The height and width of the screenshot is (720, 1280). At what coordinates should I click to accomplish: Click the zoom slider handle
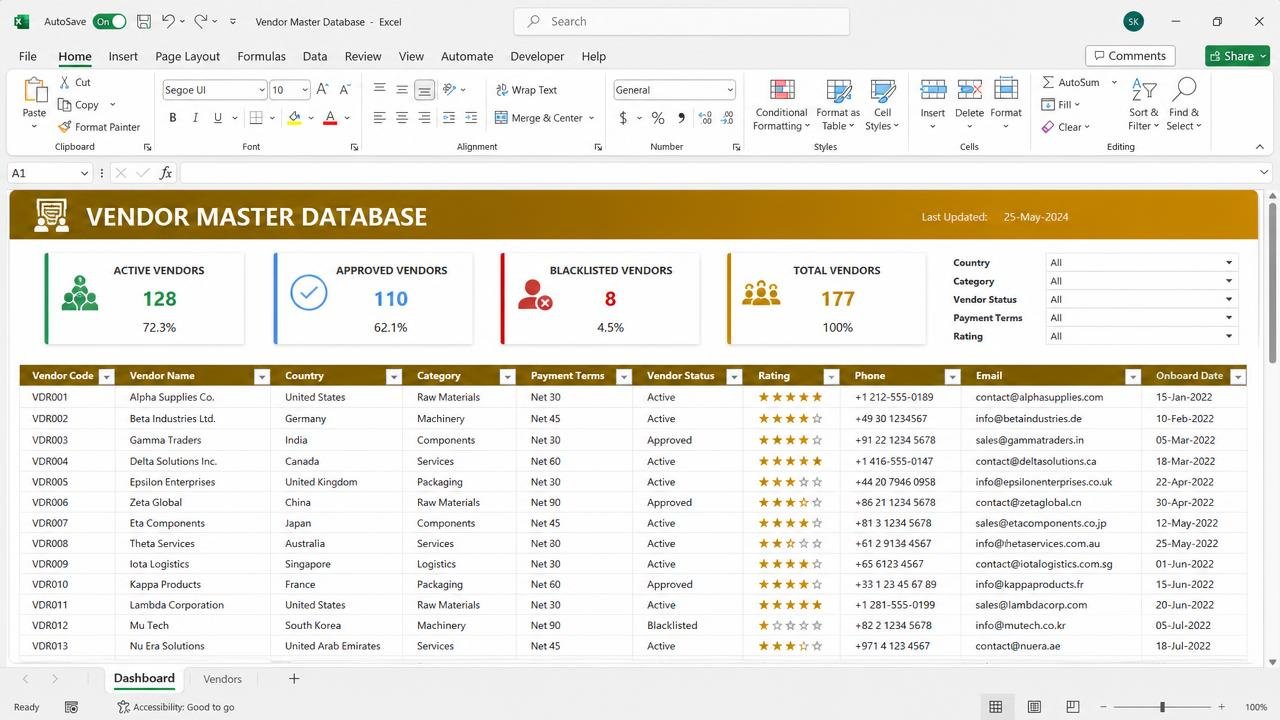1162,707
